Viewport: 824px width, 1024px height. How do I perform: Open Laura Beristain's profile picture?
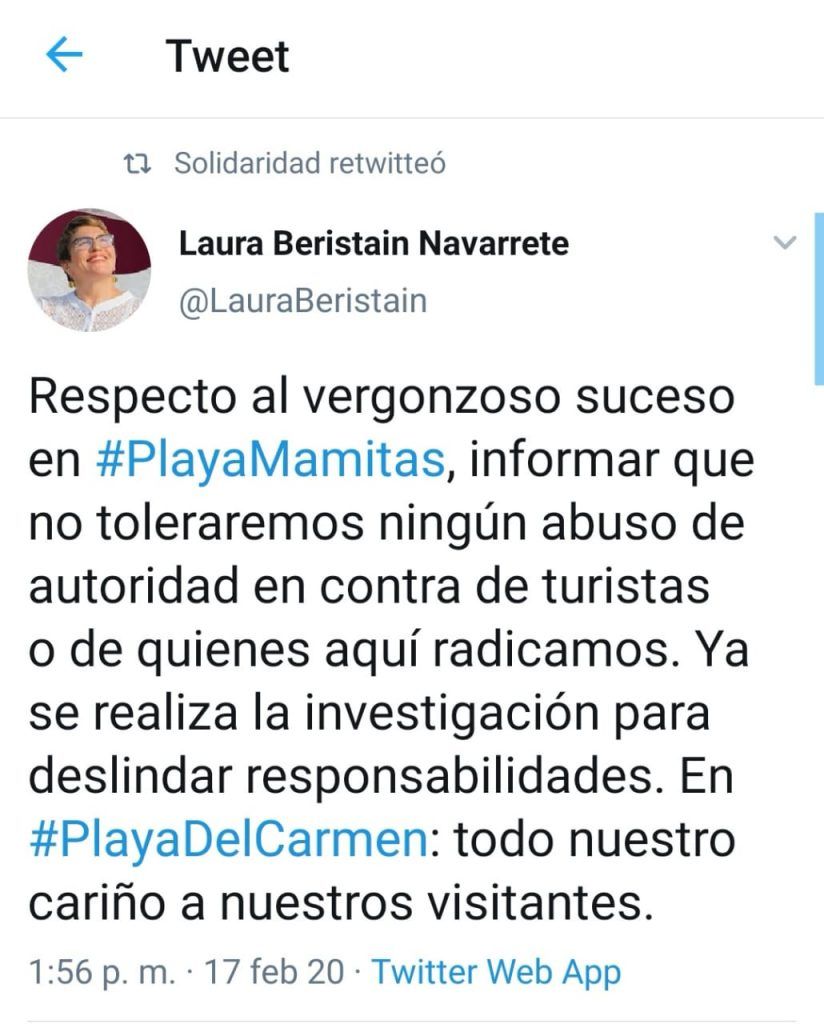coord(89,270)
